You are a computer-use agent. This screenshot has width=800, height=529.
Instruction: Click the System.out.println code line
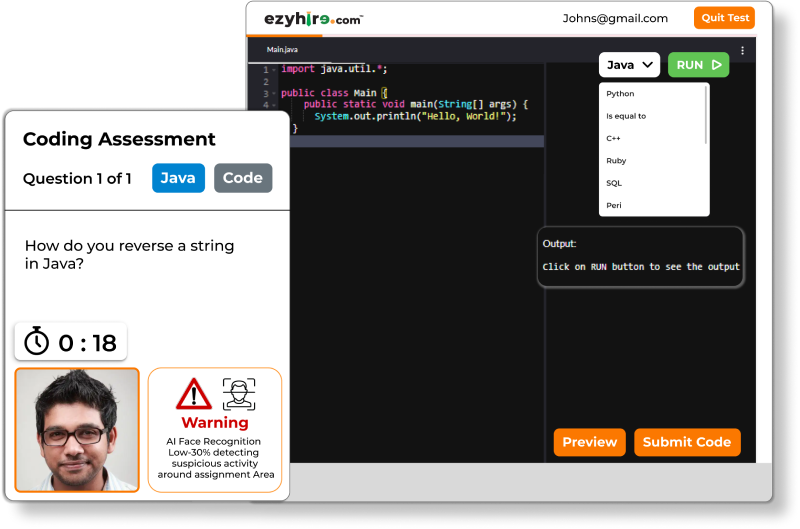[x=415, y=116]
